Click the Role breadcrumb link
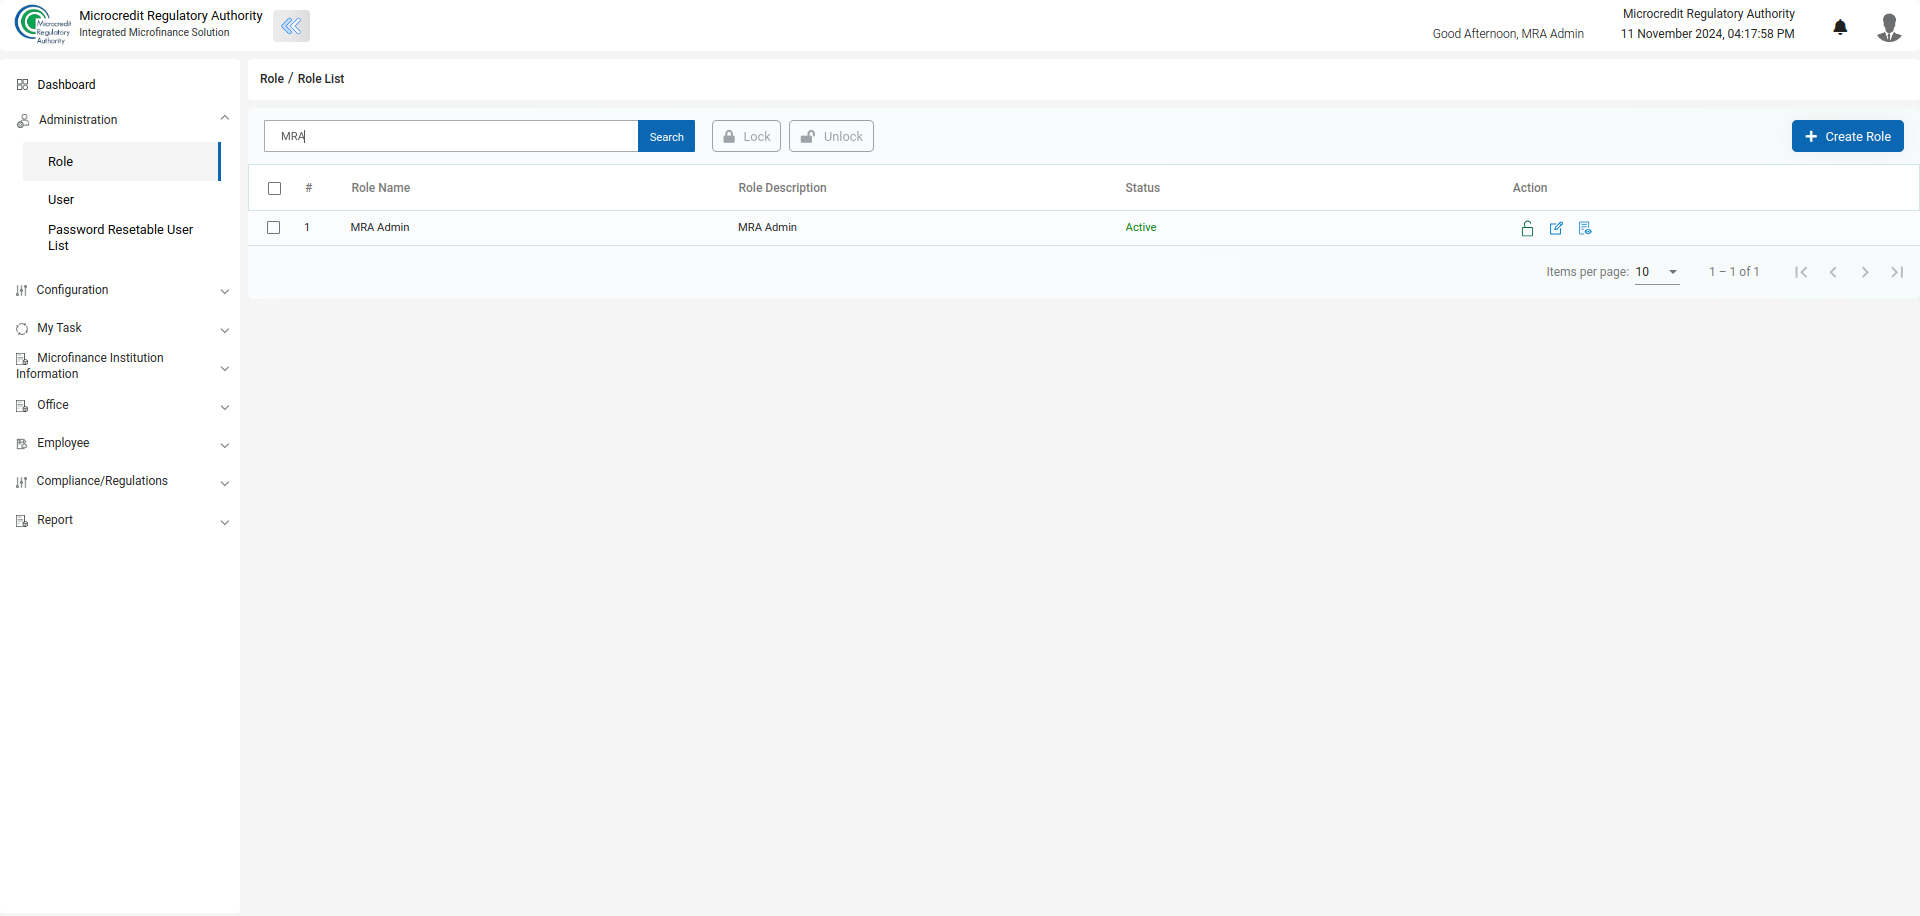The image size is (1920, 916). pyautogui.click(x=272, y=79)
